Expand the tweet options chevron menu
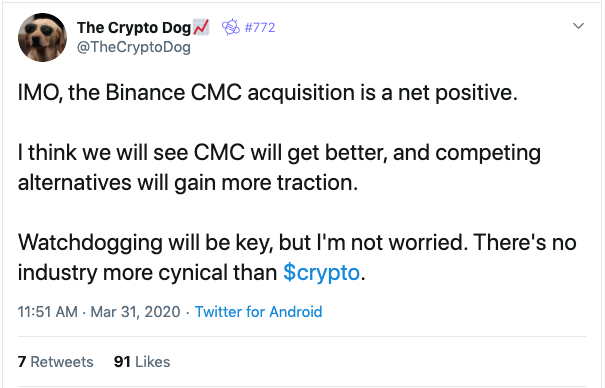Image resolution: width=605 pixels, height=388 pixels. [578, 26]
